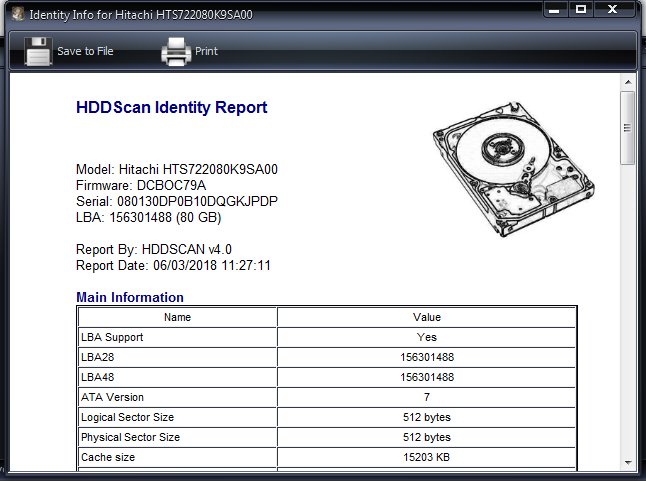Click the vertical scrollbar thumb

point(627,128)
